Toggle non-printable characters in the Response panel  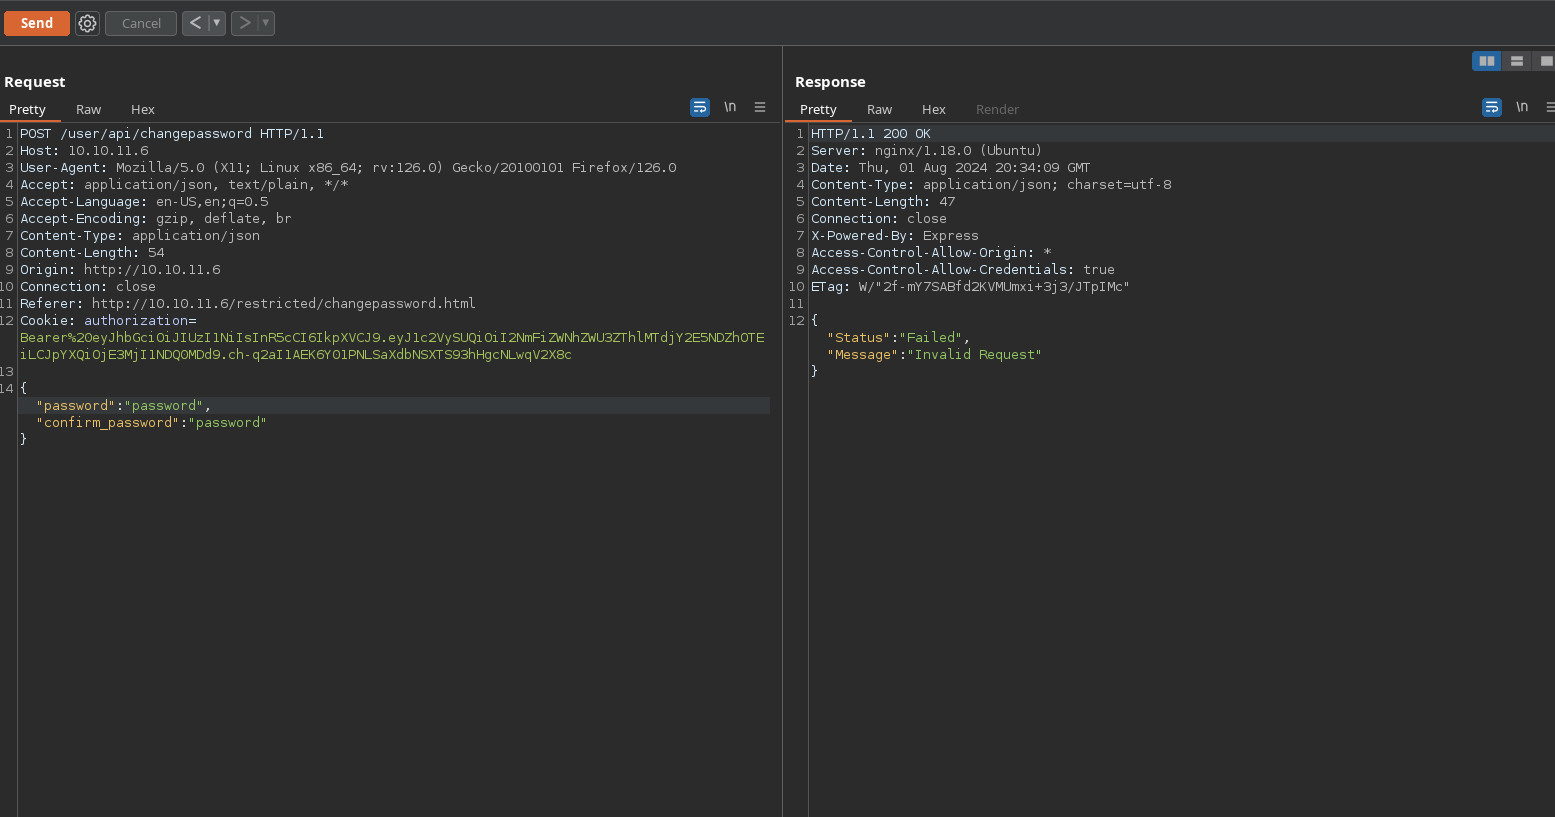coord(1522,107)
